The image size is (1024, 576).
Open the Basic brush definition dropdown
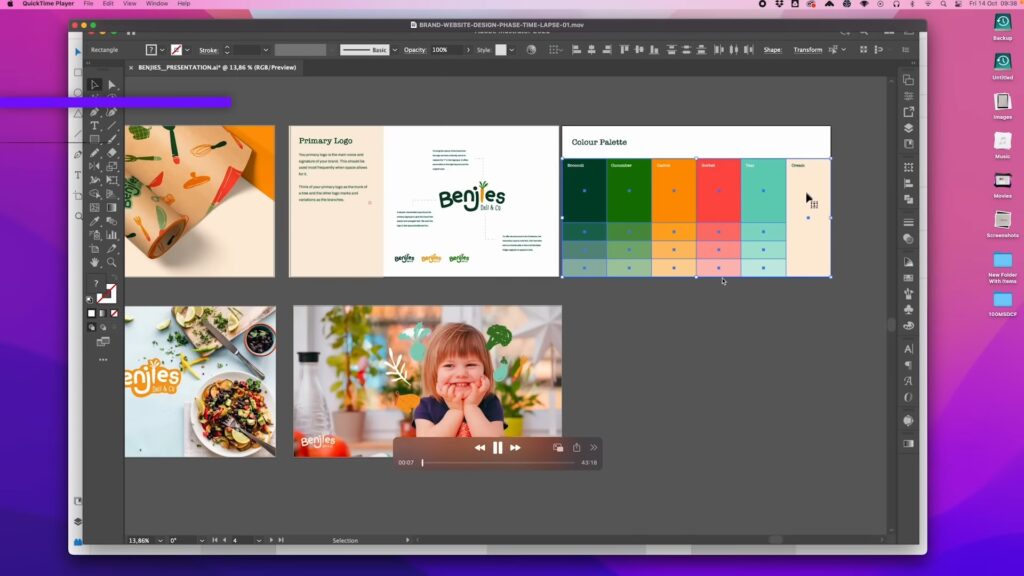tap(394, 50)
